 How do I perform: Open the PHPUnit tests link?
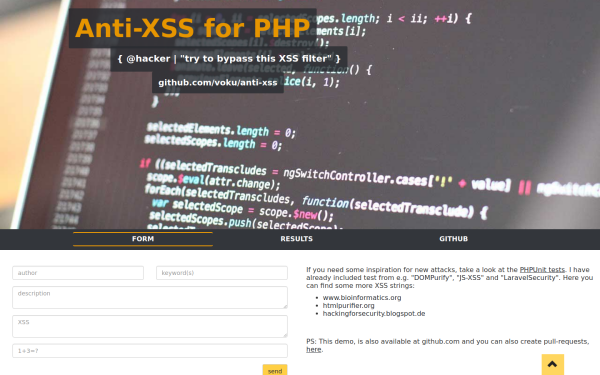coord(542,269)
